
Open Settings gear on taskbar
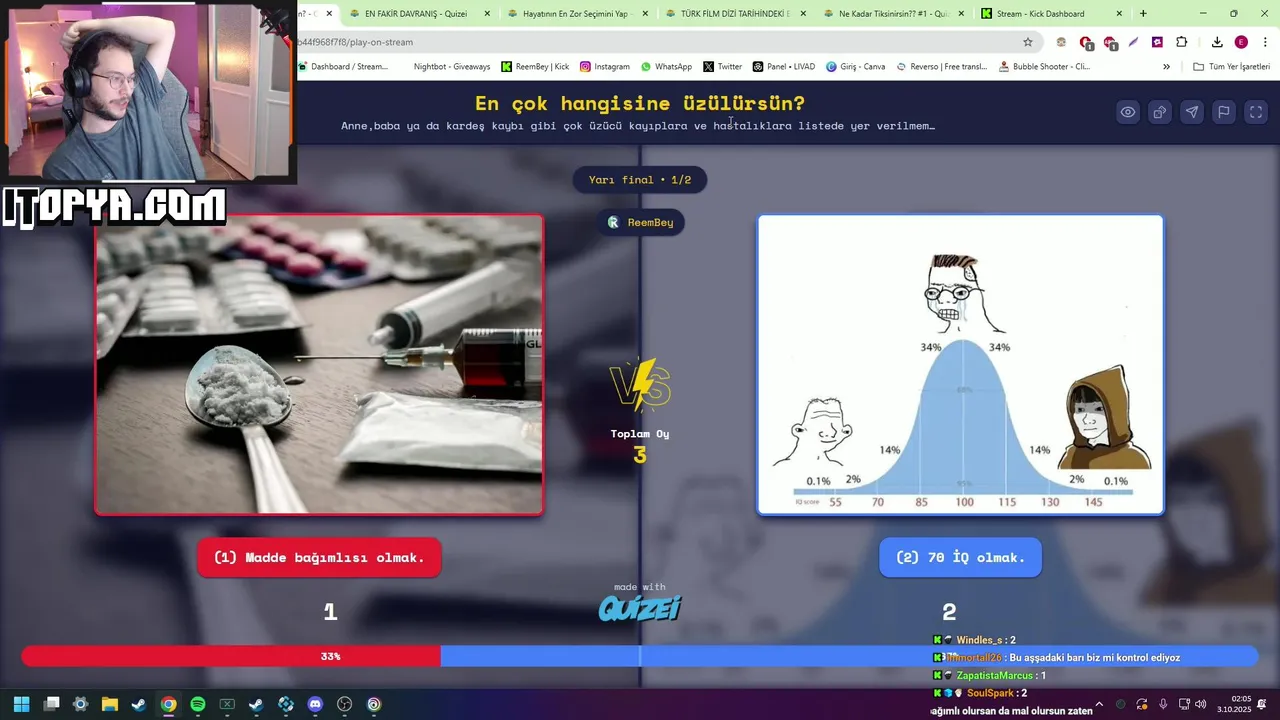pyautogui.click(x=81, y=704)
